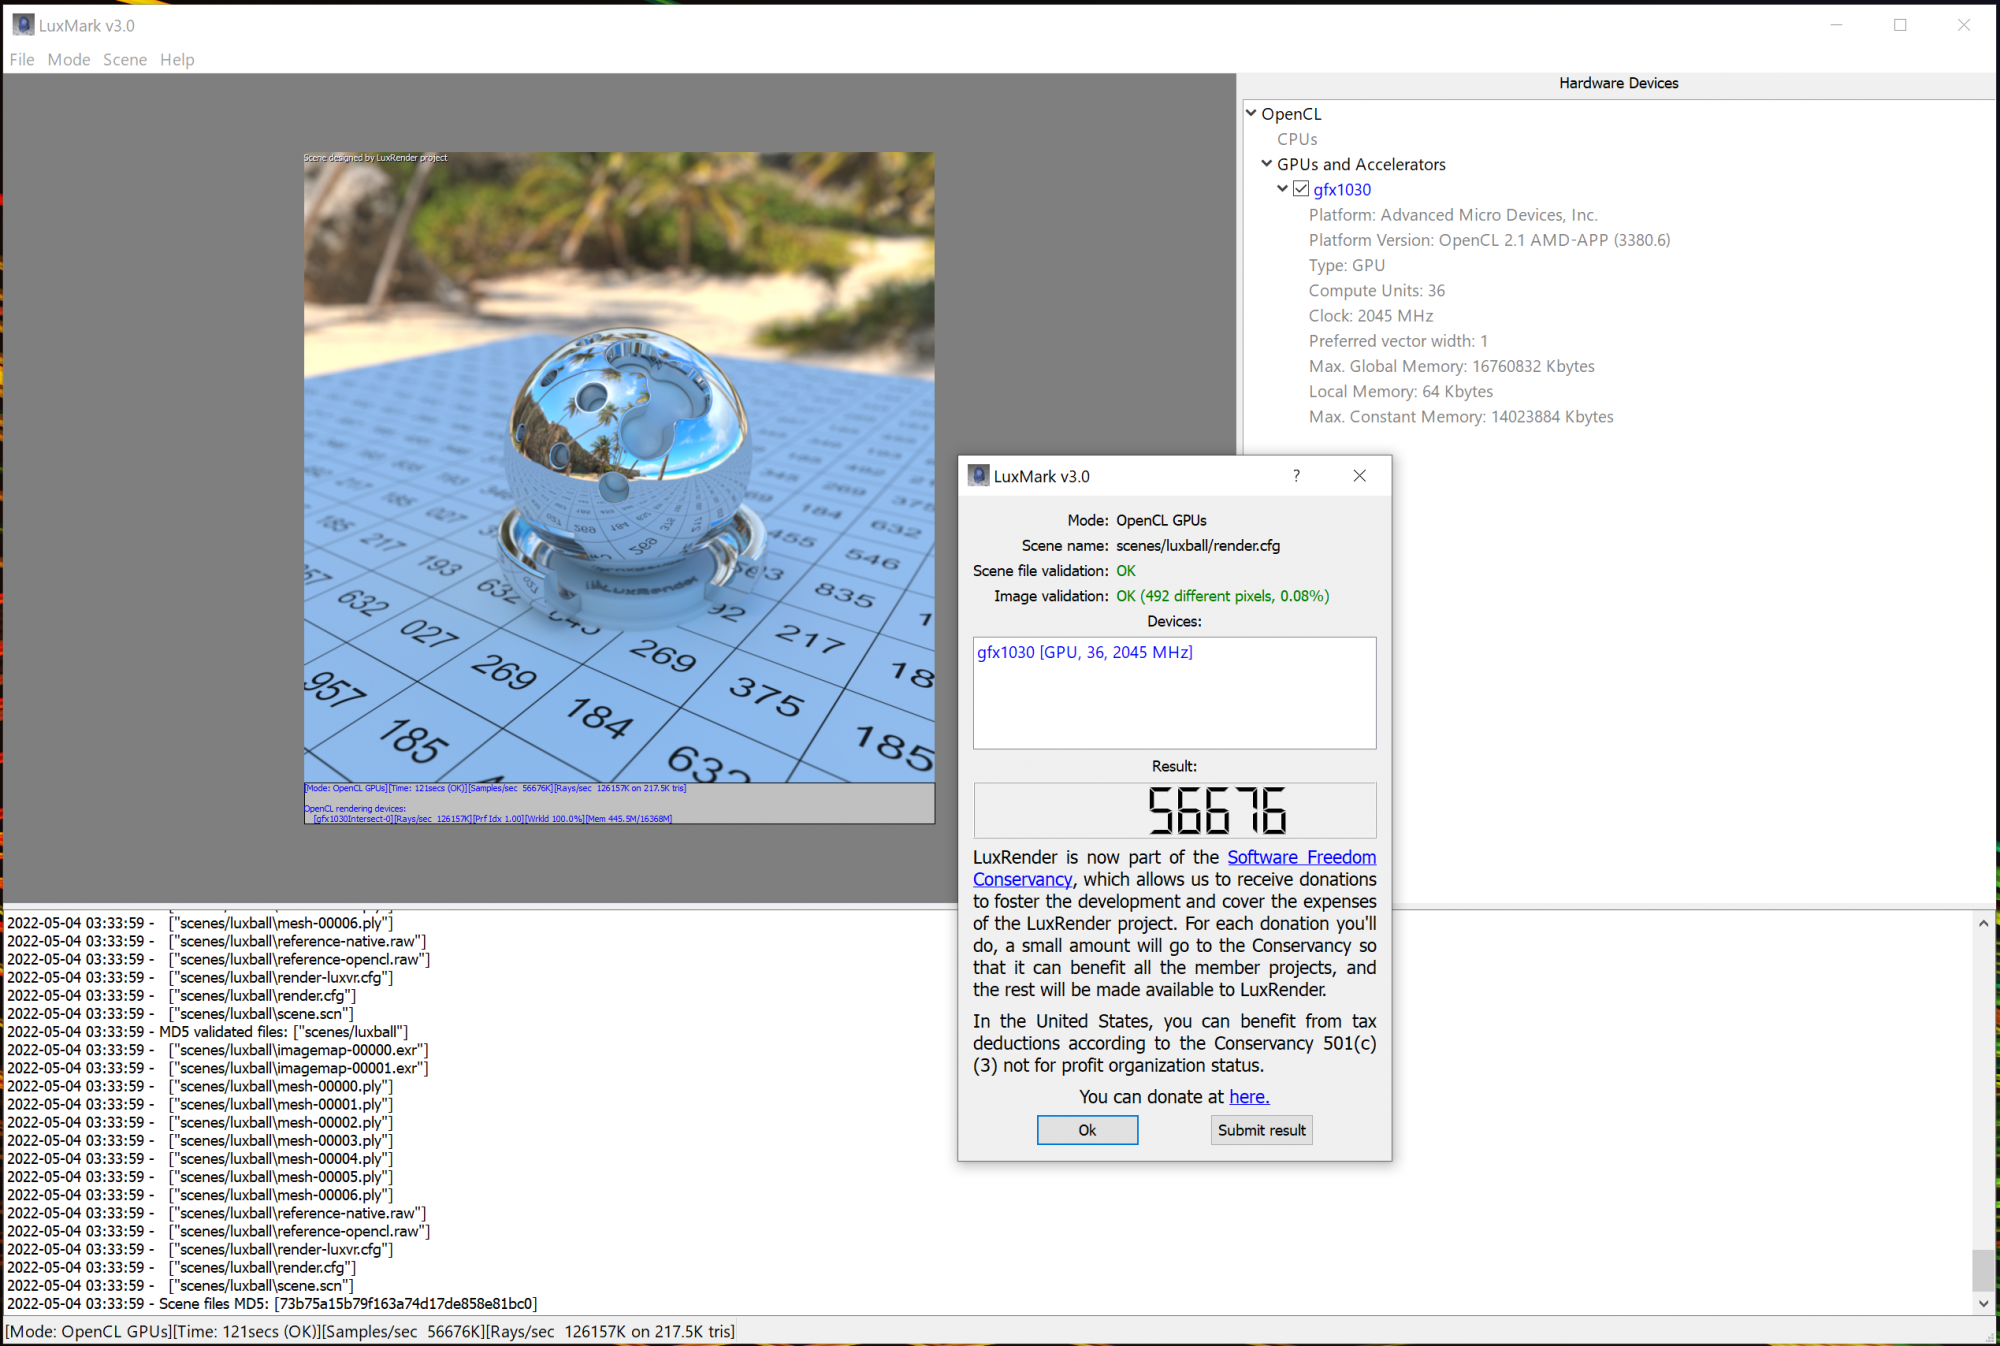Image resolution: width=2000 pixels, height=1346 pixels.
Task: Maximize the LuxMark main window
Action: point(1899,25)
